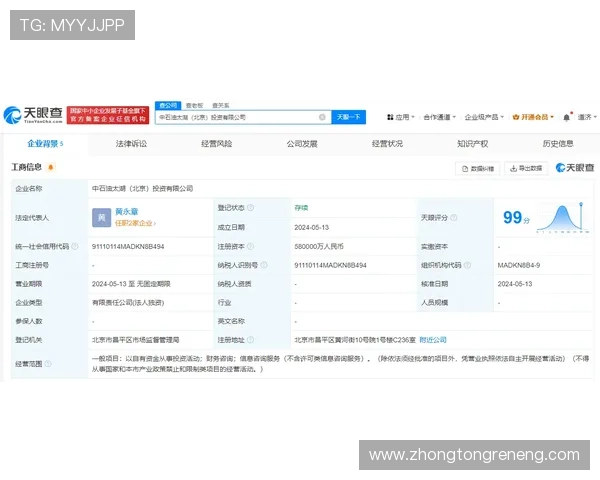Open the 法律诉讼 tab
Image resolution: width=600 pixels, height=480 pixels.
tap(131, 144)
